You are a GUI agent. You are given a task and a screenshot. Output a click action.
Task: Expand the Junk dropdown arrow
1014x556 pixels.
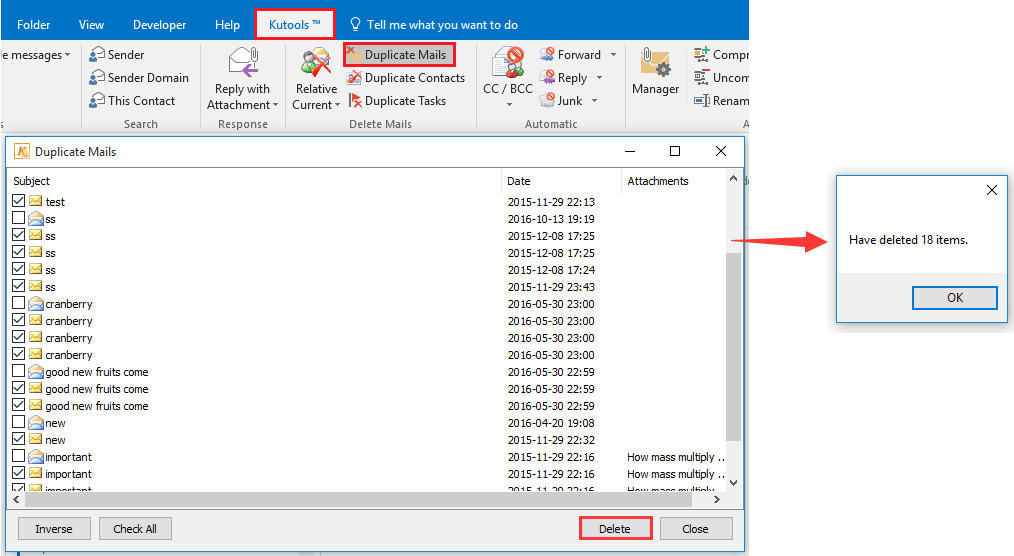(x=594, y=101)
